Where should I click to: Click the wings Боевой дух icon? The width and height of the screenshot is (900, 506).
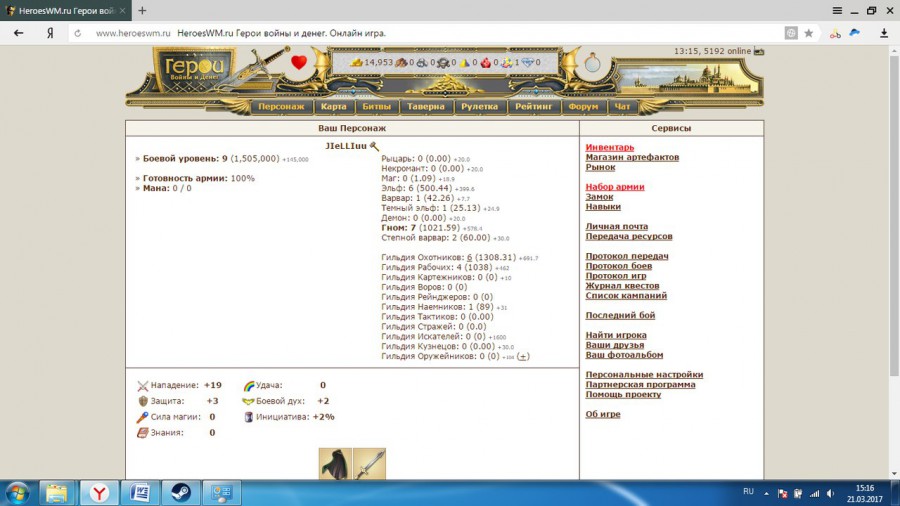point(248,401)
